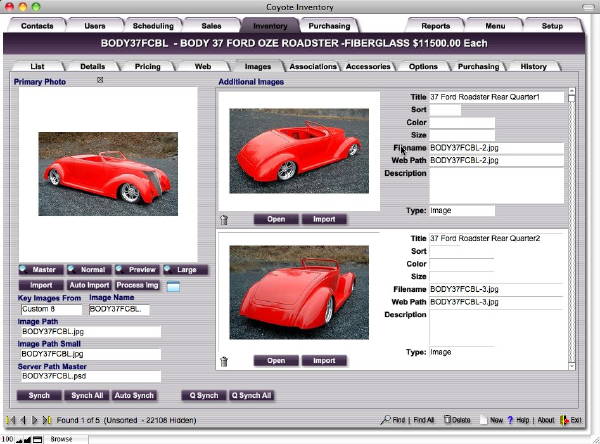Click the Title field of first additional image
600x444 pixels.
[x=496, y=97]
